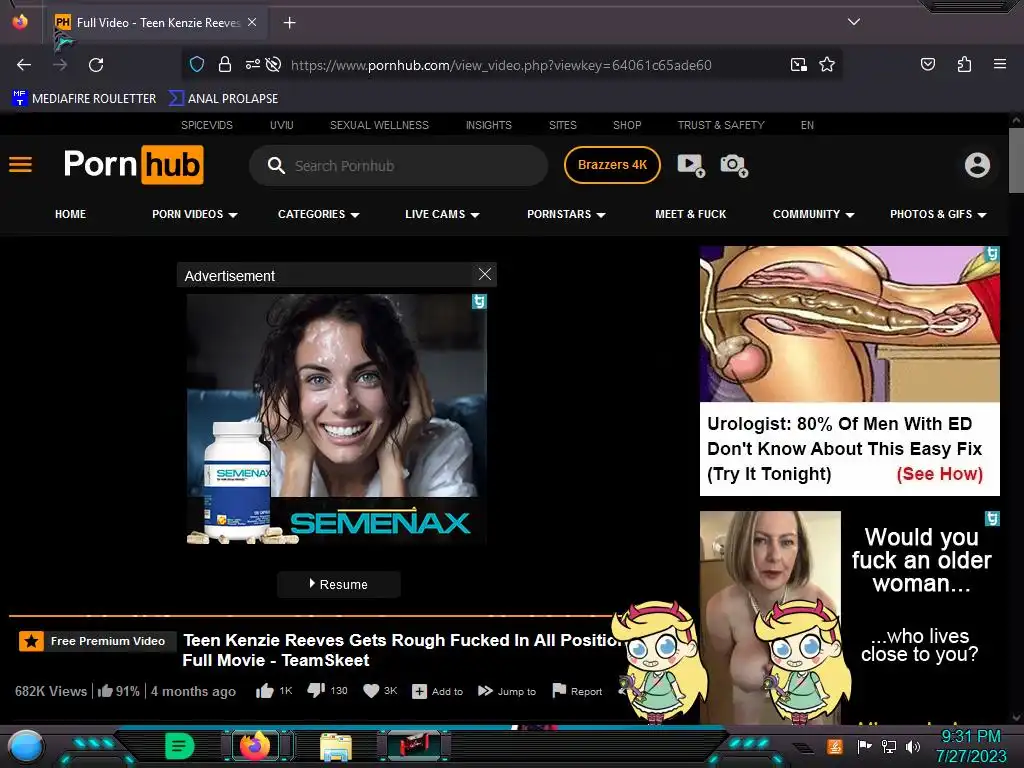Expand the PORN VIDEOS dropdown
Screen dimensions: 1024x768
[195, 214]
